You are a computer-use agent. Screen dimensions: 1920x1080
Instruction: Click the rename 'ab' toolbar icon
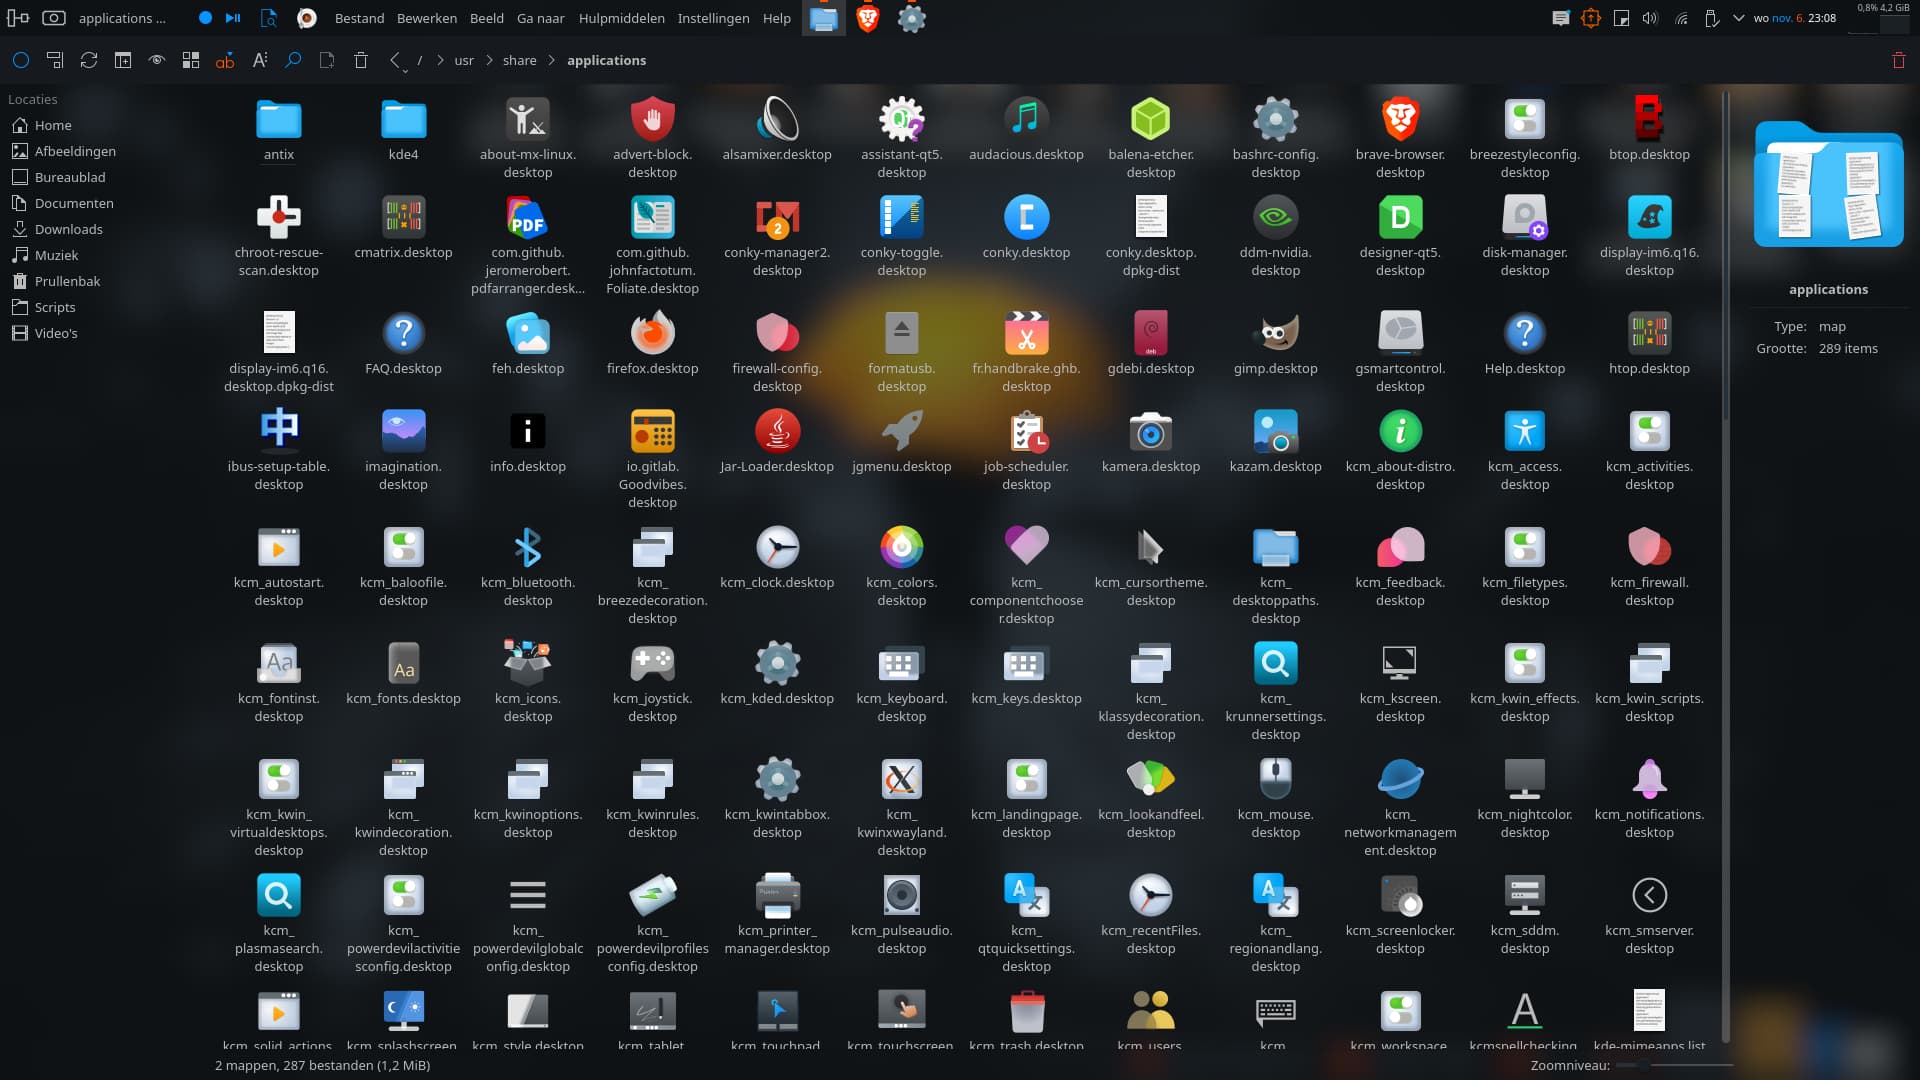[x=225, y=60]
